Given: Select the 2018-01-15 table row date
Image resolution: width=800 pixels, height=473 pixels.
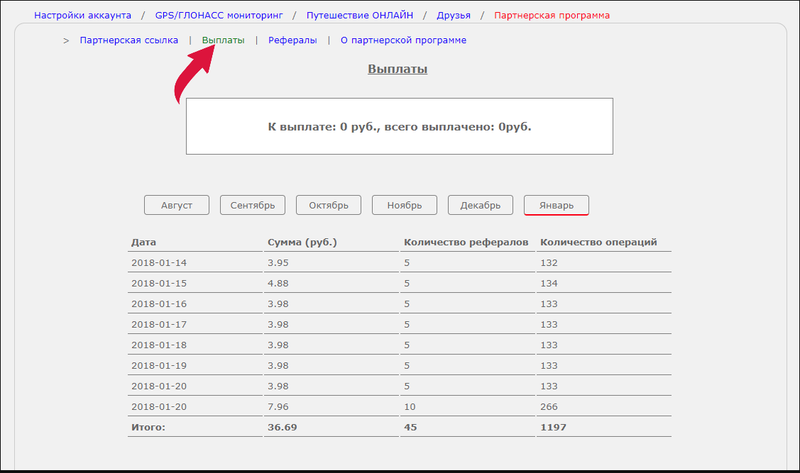Looking at the screenshot, I should [159, 283].
